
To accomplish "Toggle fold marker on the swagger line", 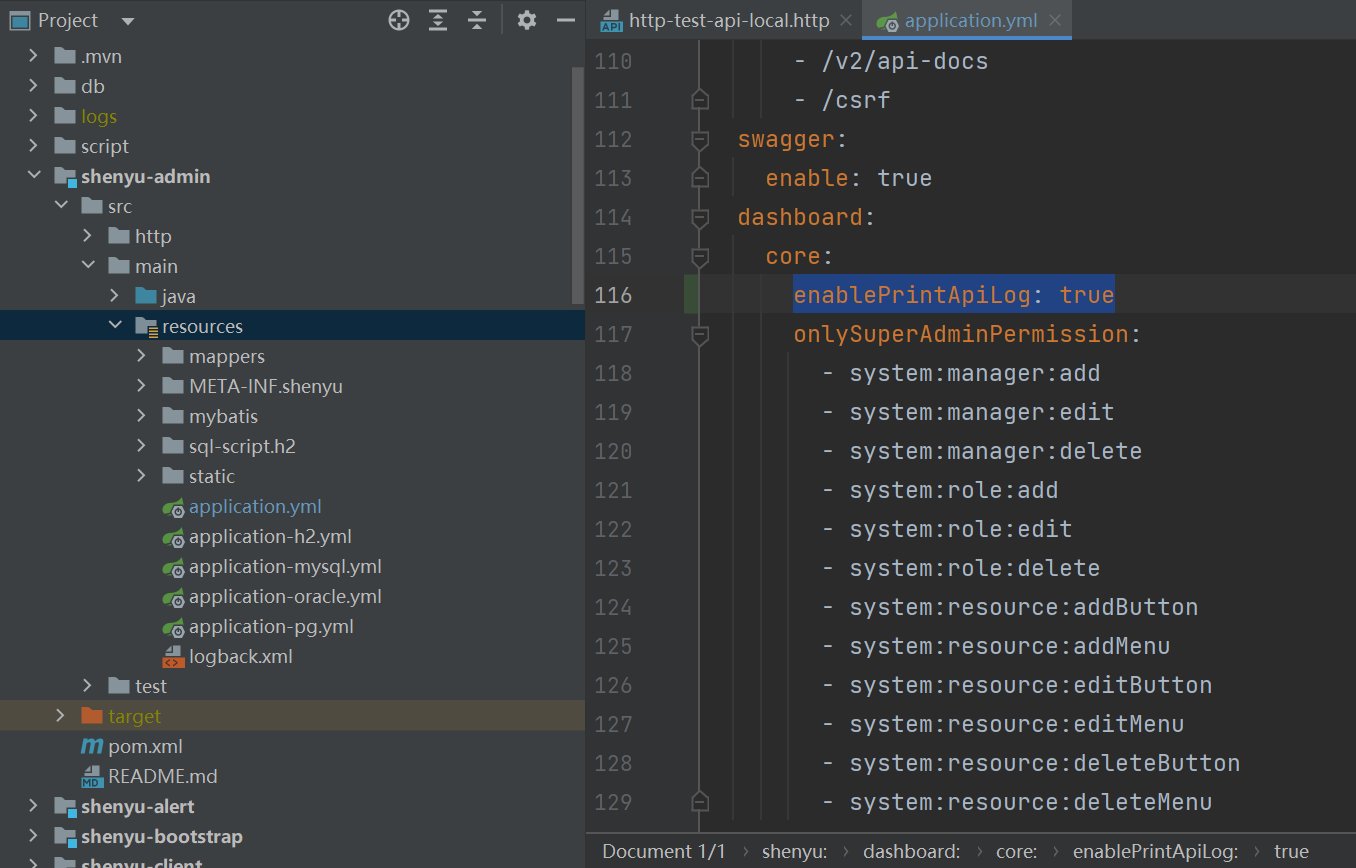I will 700,139.
